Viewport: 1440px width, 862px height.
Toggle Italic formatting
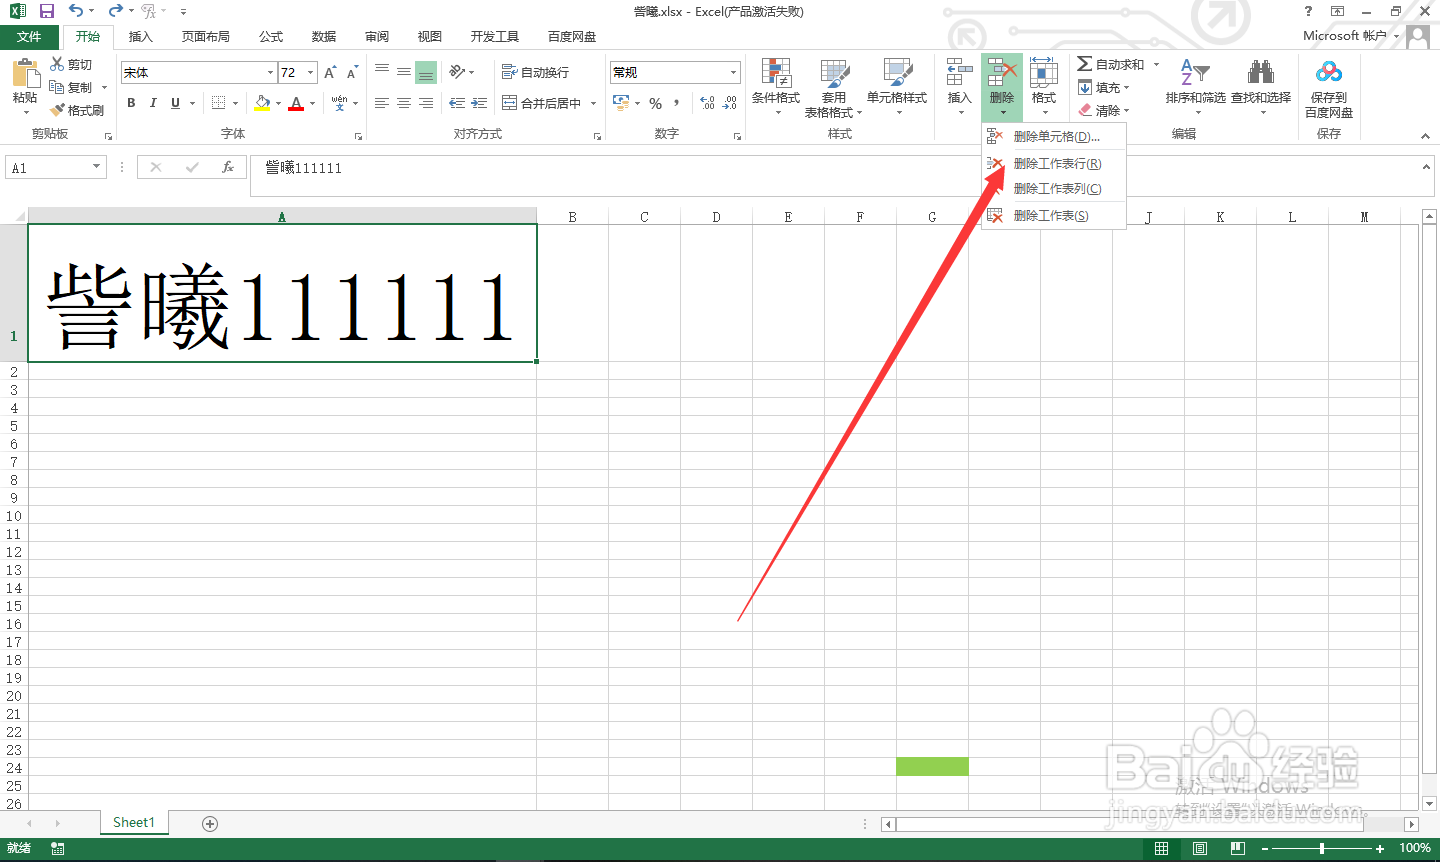click(153, 103)
